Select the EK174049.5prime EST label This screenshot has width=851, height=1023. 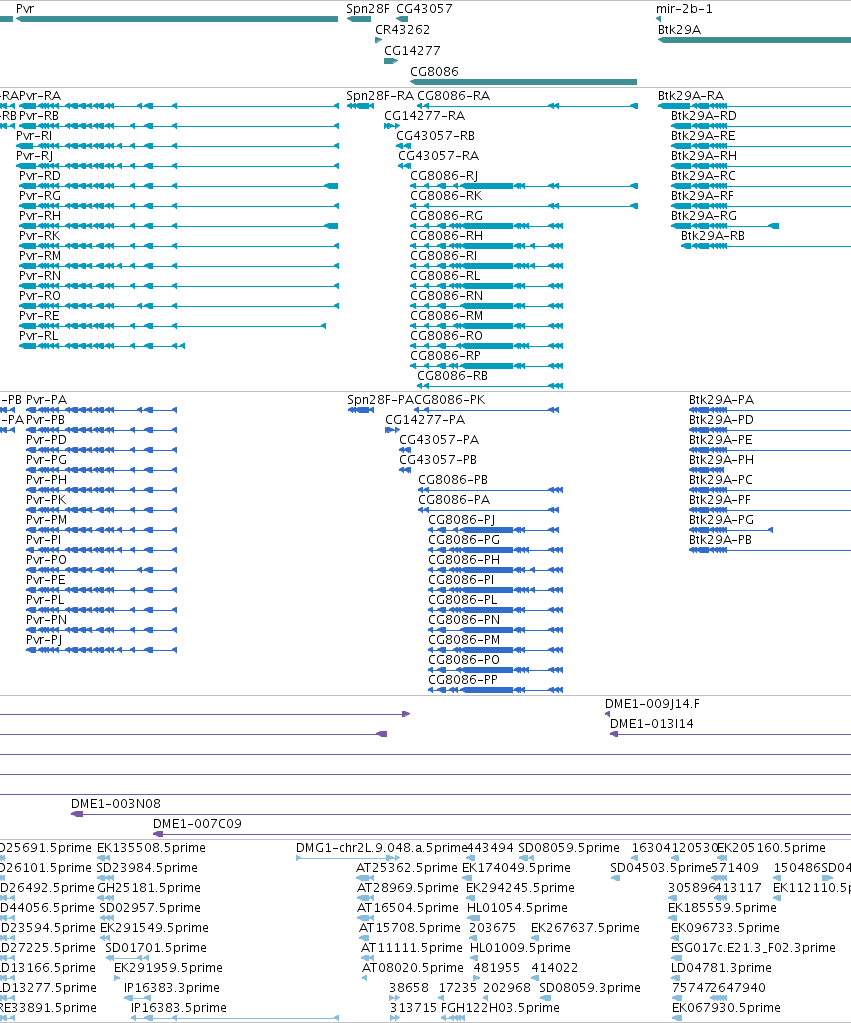pos(517,868)
